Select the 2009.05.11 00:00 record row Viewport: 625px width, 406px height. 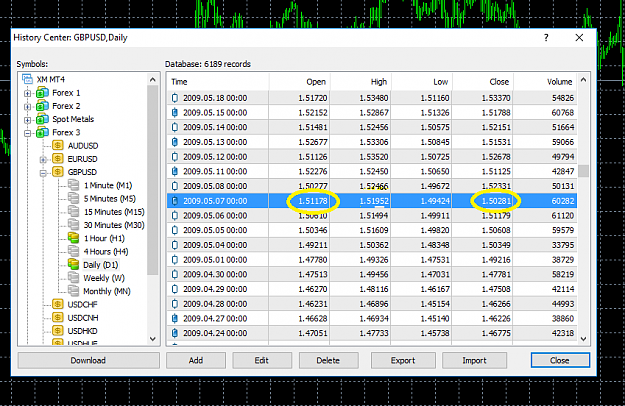tap(372, 171)
